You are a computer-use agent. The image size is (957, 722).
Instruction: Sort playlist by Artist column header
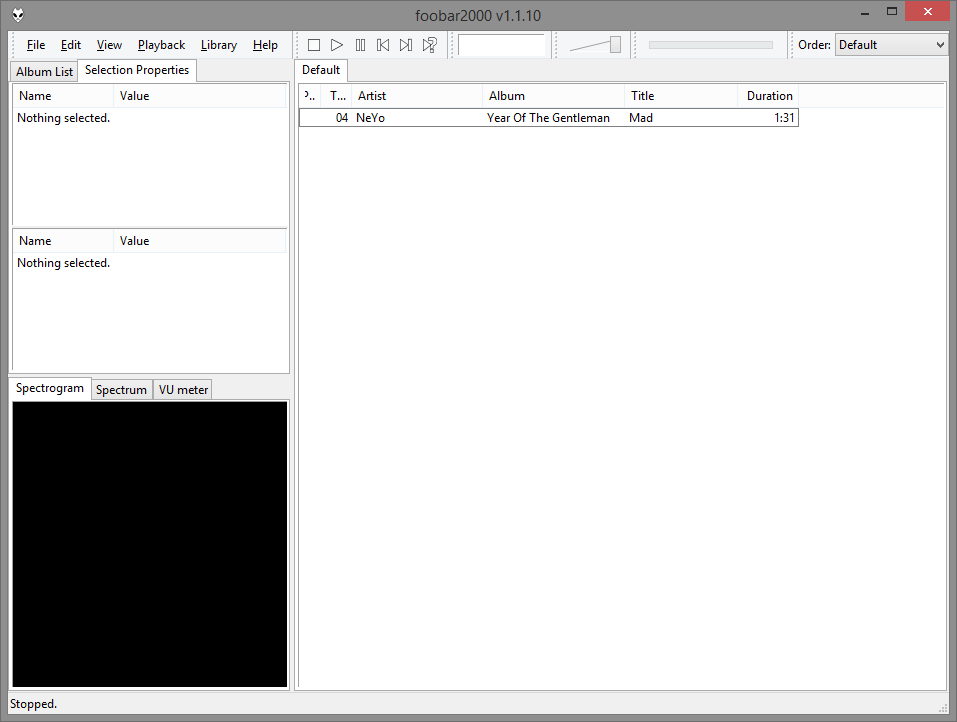tap(416, 96)
